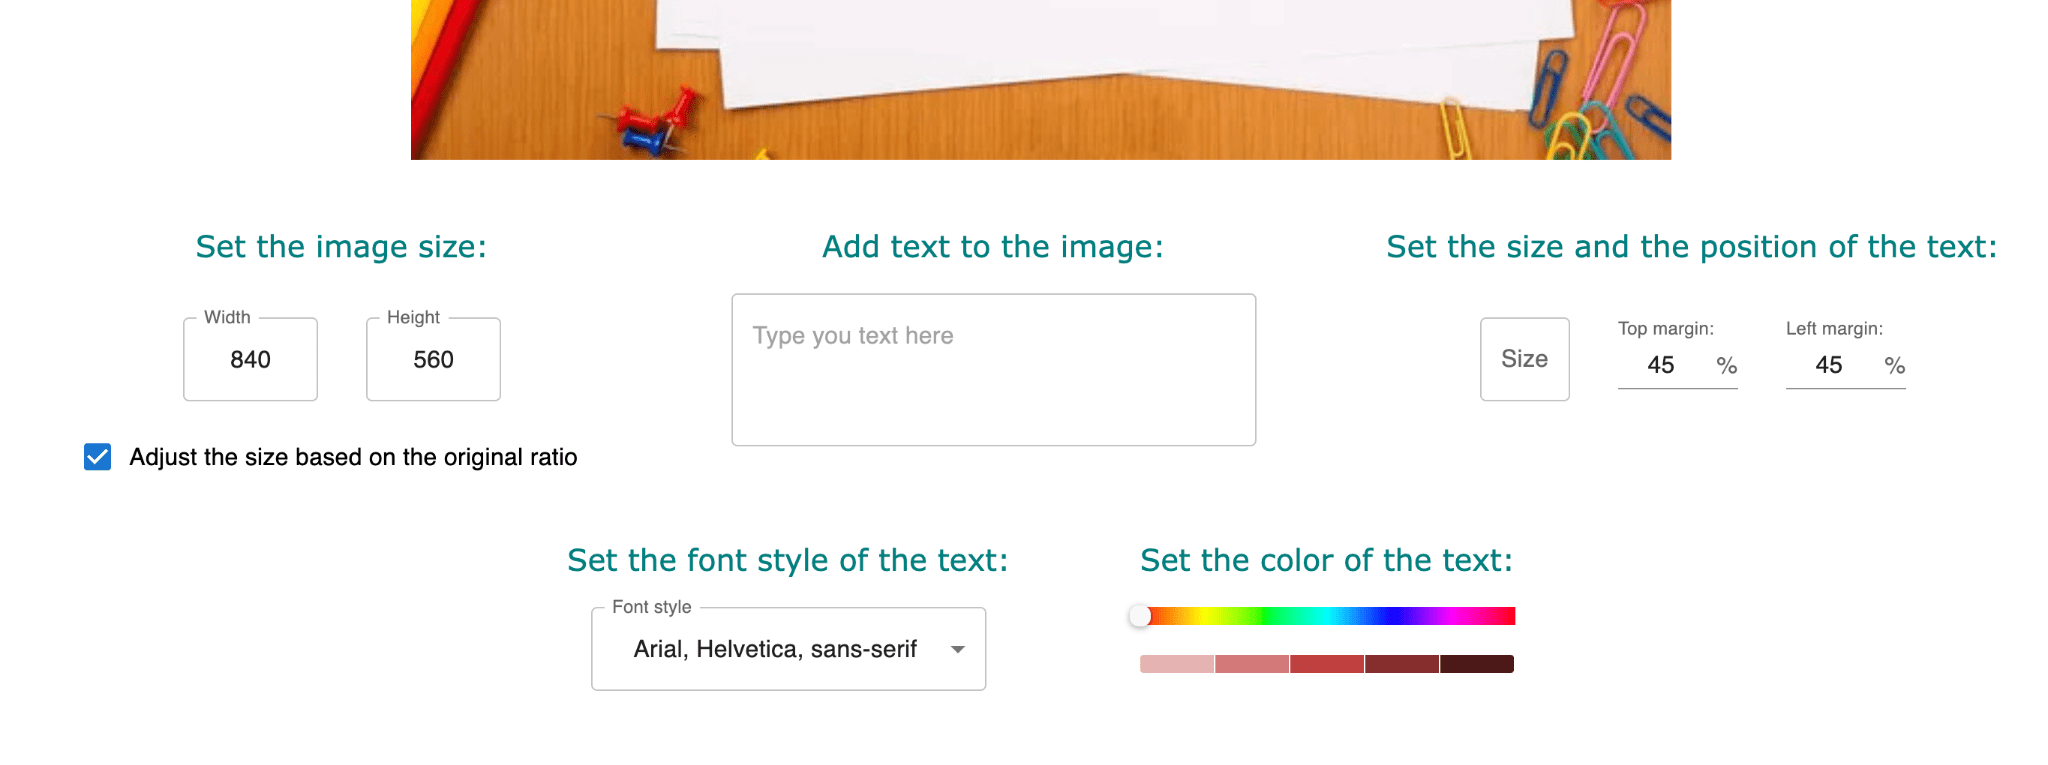Select the Top margin percentage field
This screenshot has height=765, width=2048.
coord(1662,366)
